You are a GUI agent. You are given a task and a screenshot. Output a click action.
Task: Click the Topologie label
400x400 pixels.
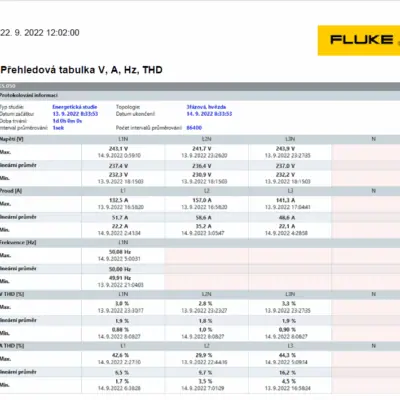coord(128,107)
